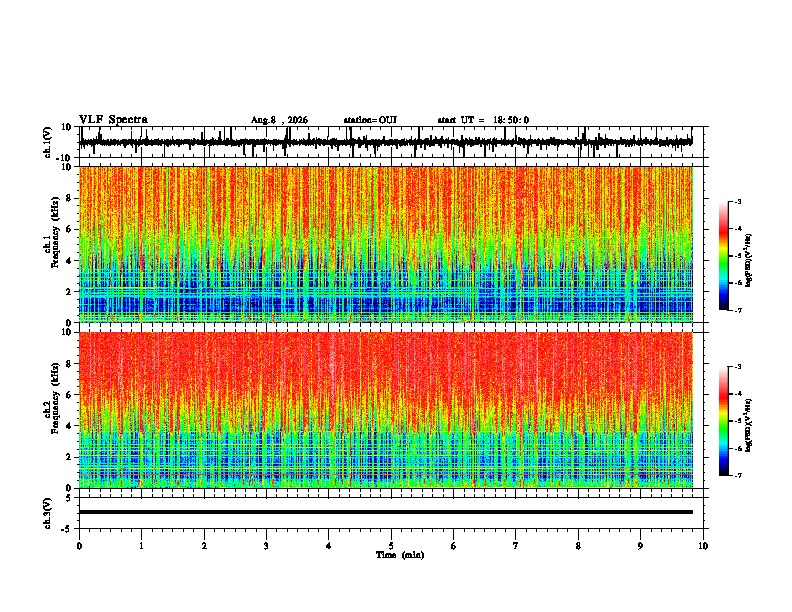The image size is (792, 612).
Task: Click the ch.2 spectrogram color scale bar
Action: [724, 421]
